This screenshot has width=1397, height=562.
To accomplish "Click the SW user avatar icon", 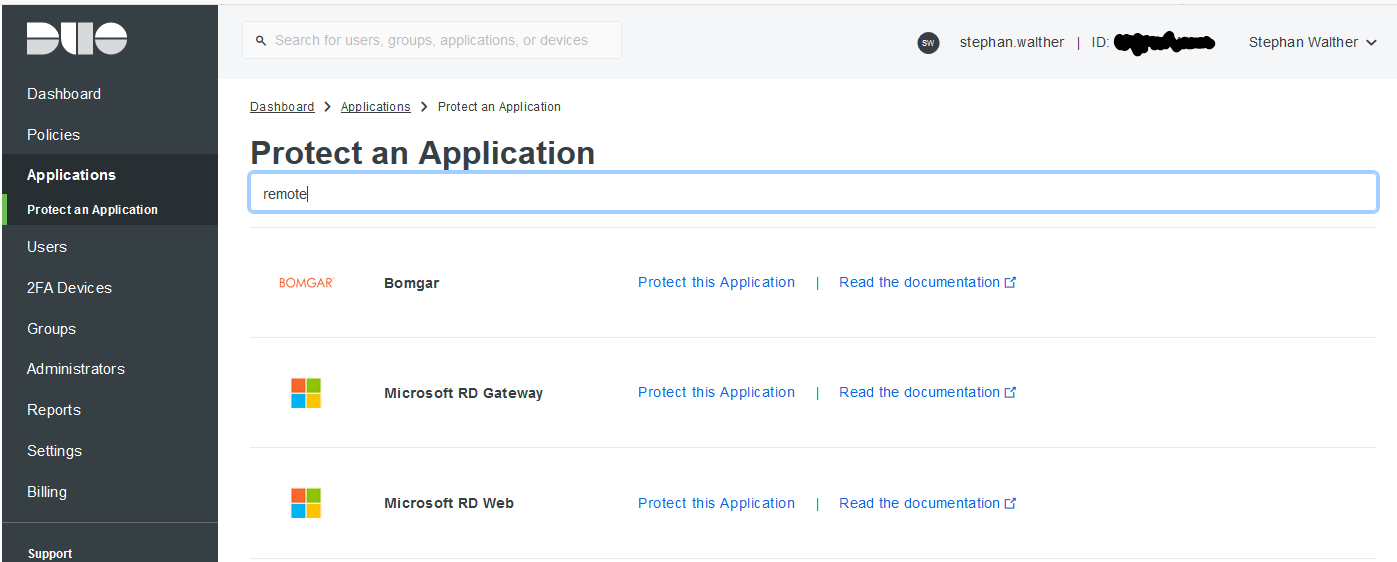I will click(928, 43).
